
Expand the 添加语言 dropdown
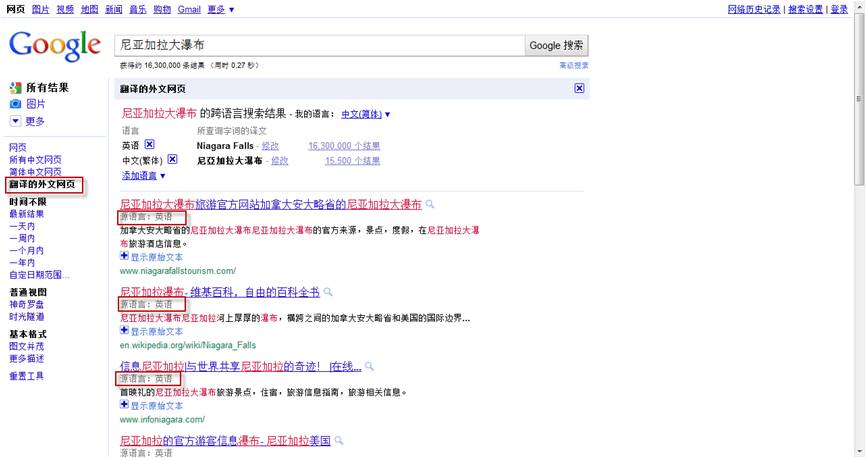[x=144, y=175]
